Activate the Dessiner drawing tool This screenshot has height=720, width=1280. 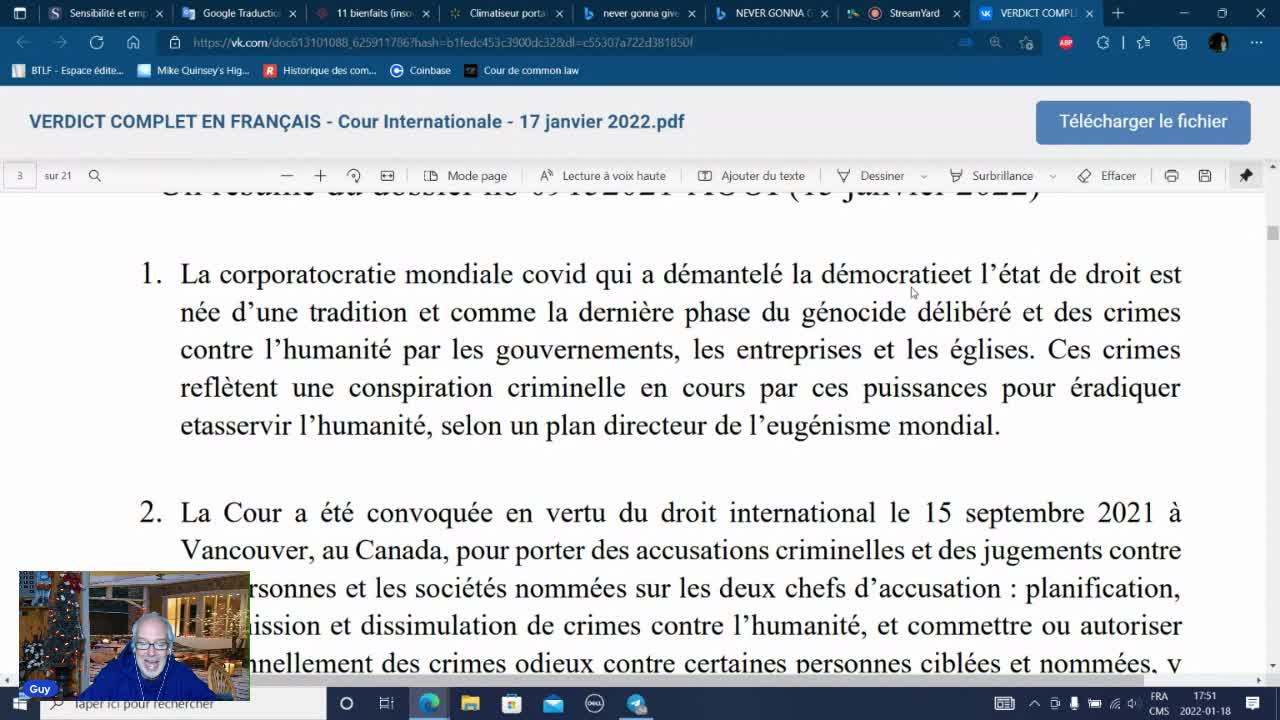coord(870,176)
